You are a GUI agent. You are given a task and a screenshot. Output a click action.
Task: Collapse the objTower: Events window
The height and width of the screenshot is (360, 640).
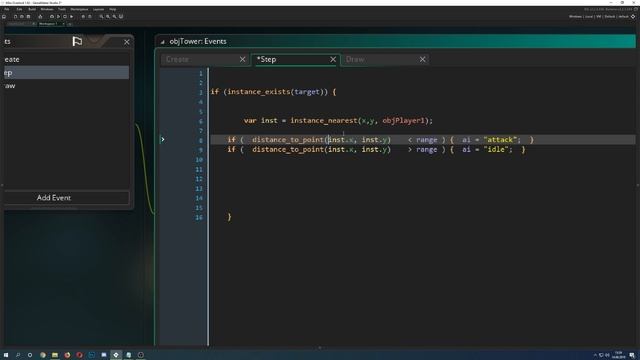162,42
